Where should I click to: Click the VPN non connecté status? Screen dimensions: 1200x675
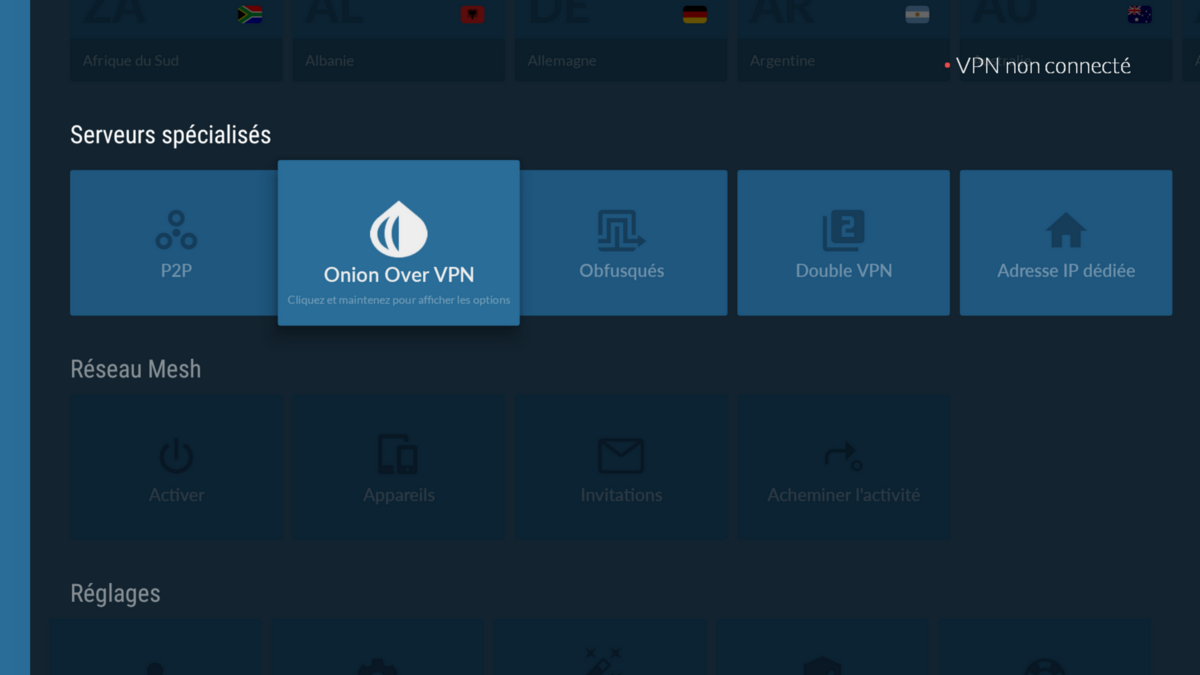(1037, 66)
